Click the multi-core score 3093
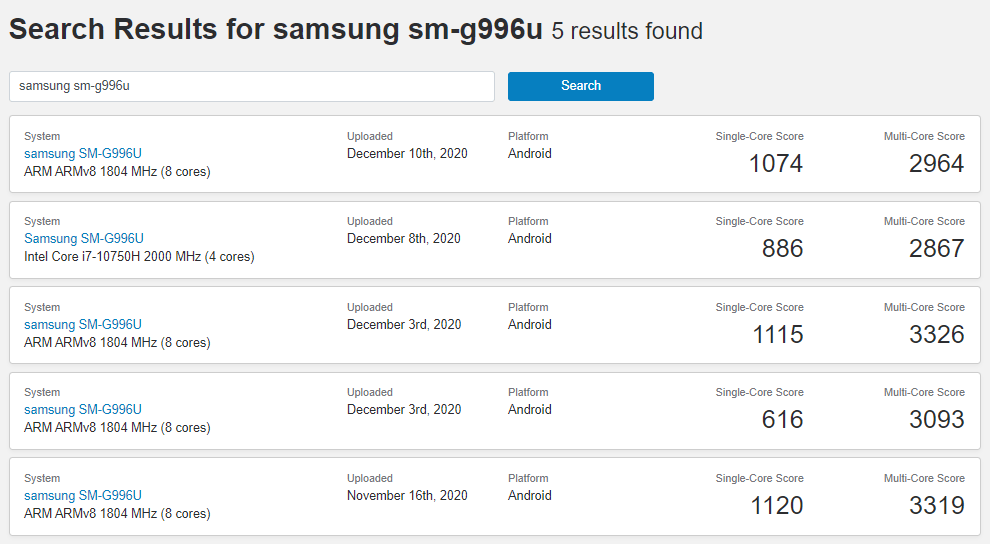This screenshot has width=990, height=544. pos(936,419)
